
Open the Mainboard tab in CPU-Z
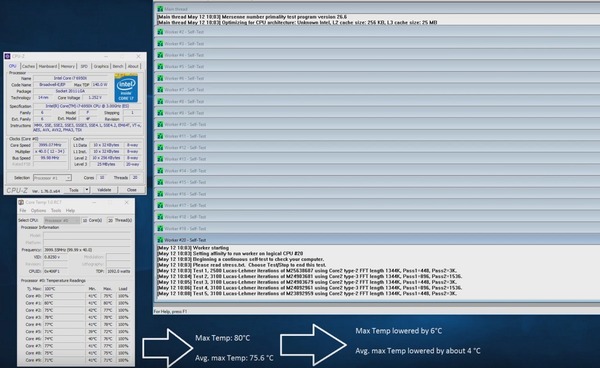48,66
